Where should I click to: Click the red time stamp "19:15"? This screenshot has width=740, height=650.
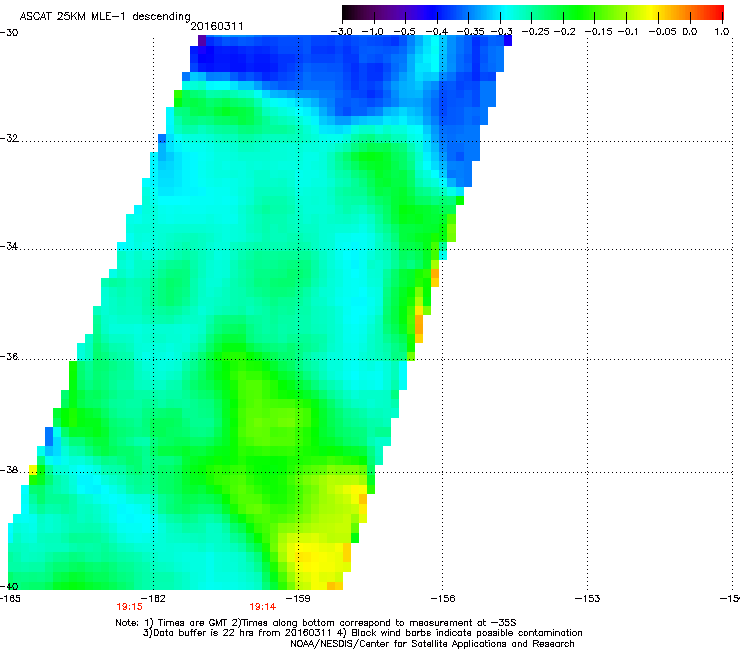coord(129,607)
